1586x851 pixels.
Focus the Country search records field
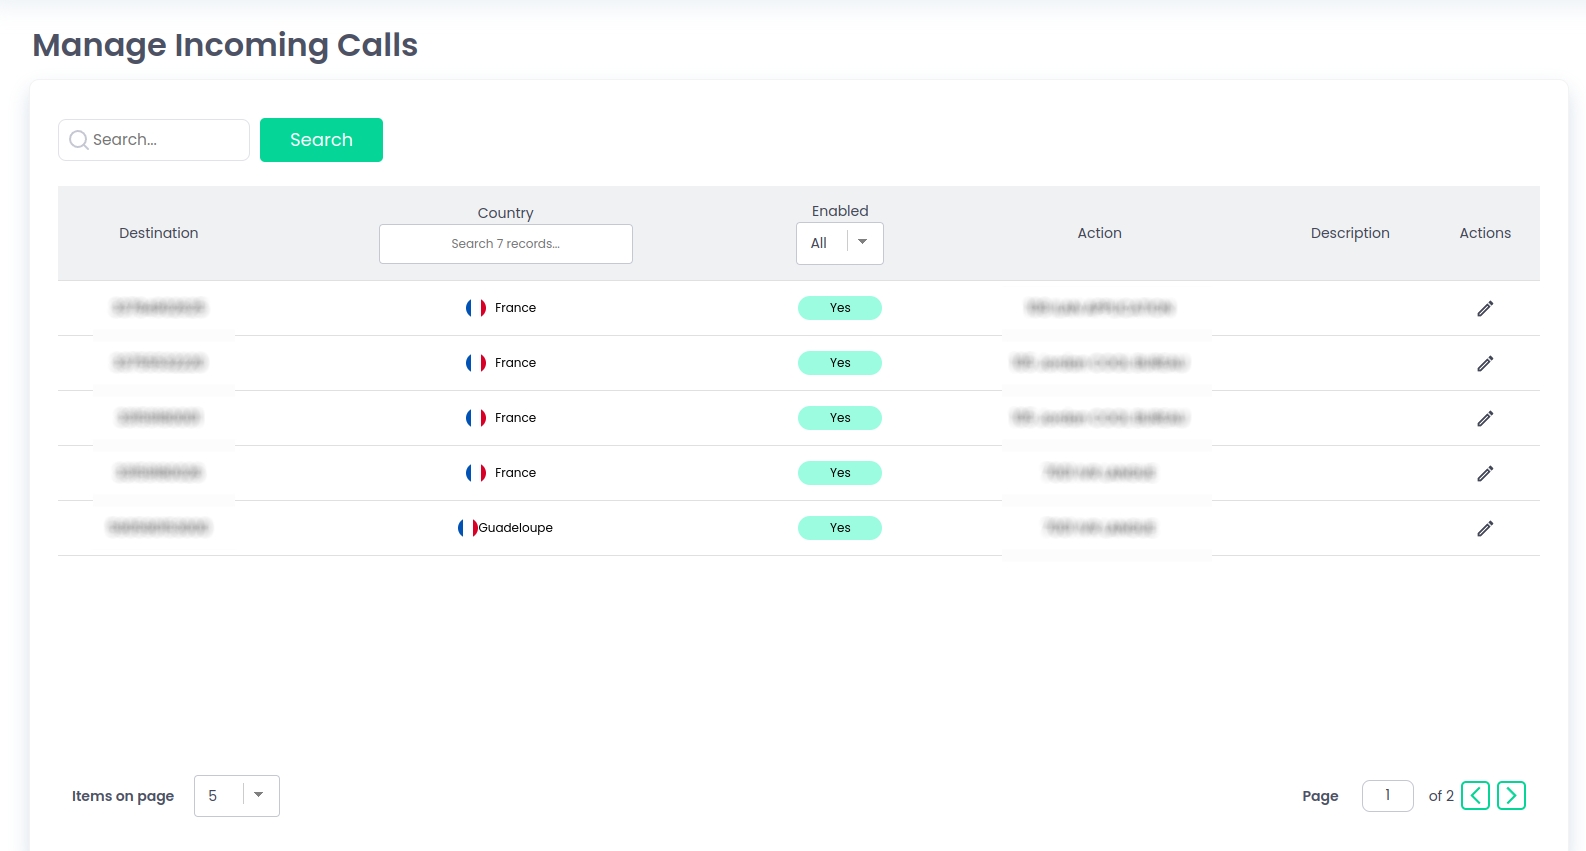point(505,244)
